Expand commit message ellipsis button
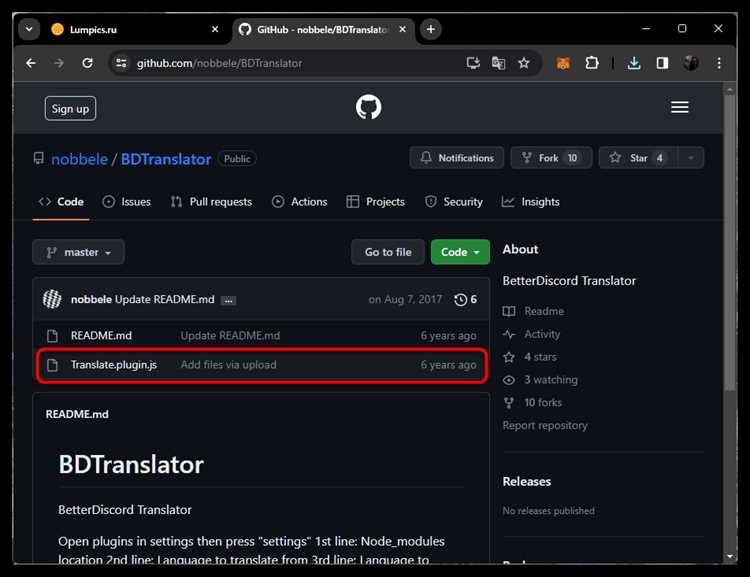This screenshot has height=577, width=750. [229, 300]
